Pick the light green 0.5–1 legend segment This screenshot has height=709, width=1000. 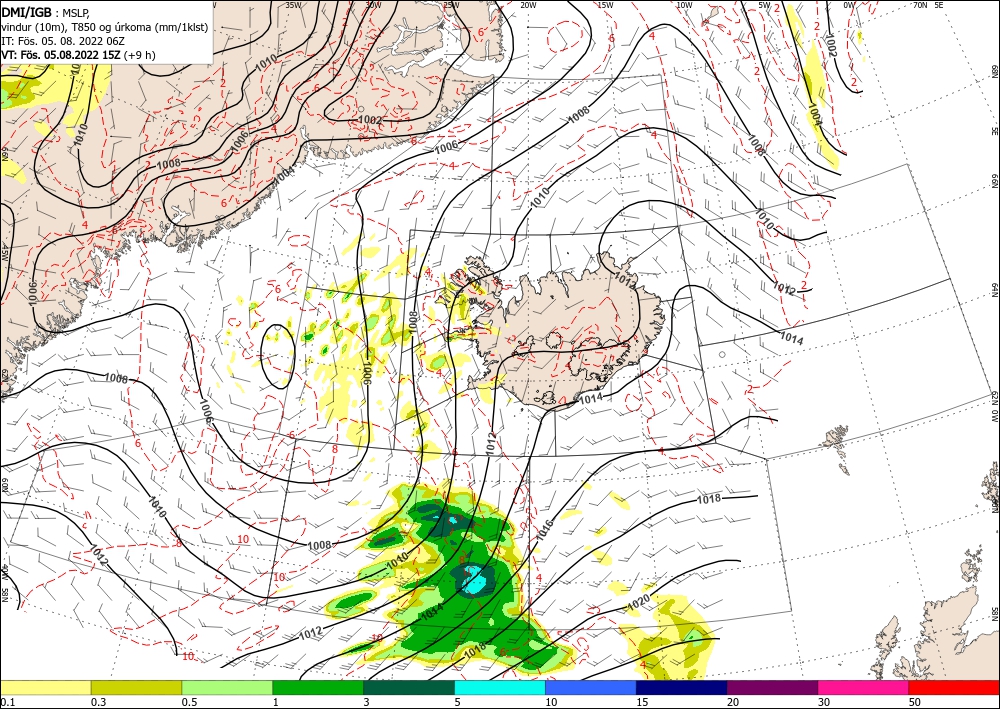(227, 687)
